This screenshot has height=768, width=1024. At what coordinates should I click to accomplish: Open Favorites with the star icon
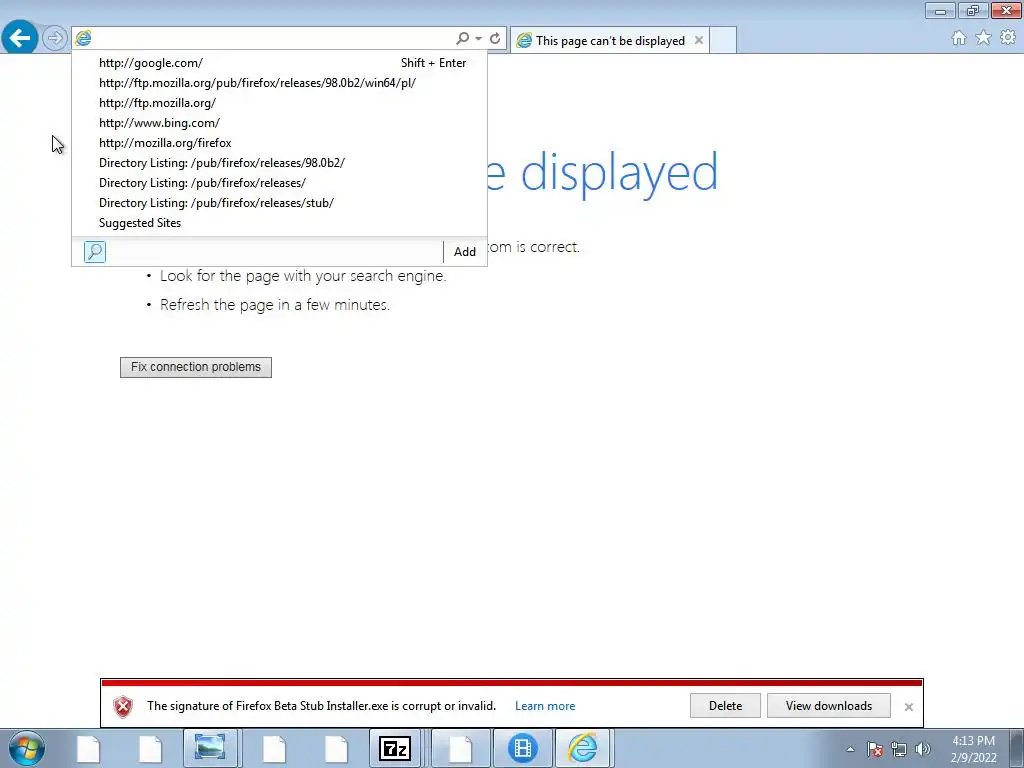(x=983, y=38)
